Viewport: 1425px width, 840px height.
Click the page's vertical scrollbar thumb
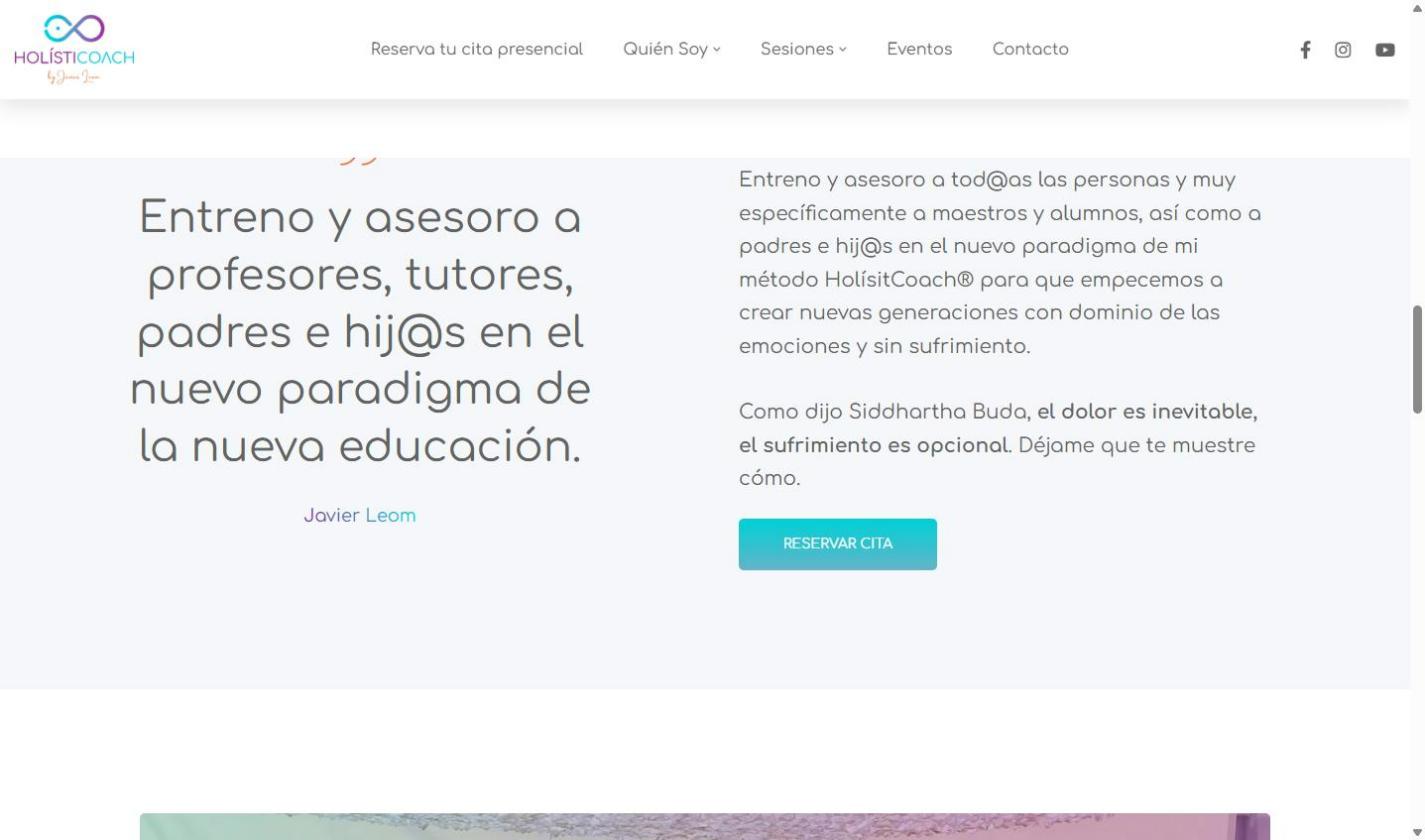pos(1417,359)
